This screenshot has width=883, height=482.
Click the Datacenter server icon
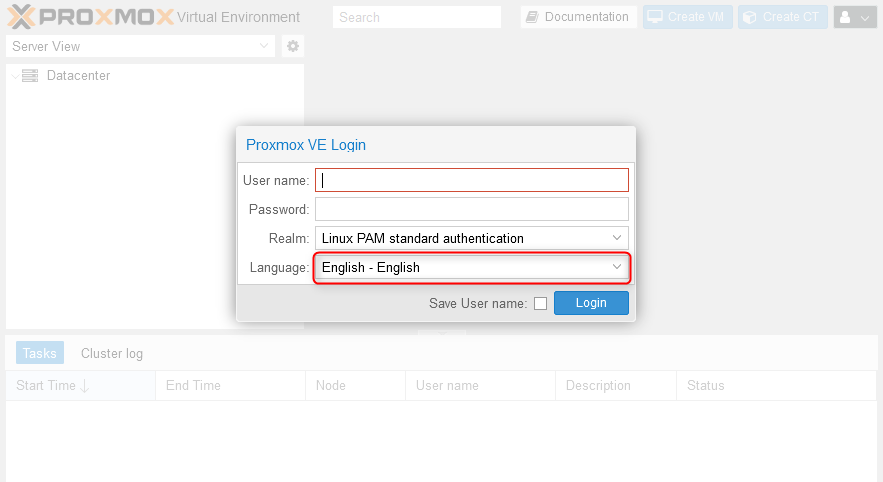click(30, 76)
